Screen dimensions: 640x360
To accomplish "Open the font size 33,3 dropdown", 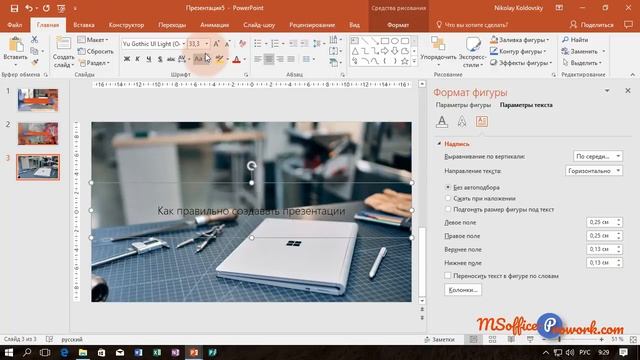I will (207, 44).
